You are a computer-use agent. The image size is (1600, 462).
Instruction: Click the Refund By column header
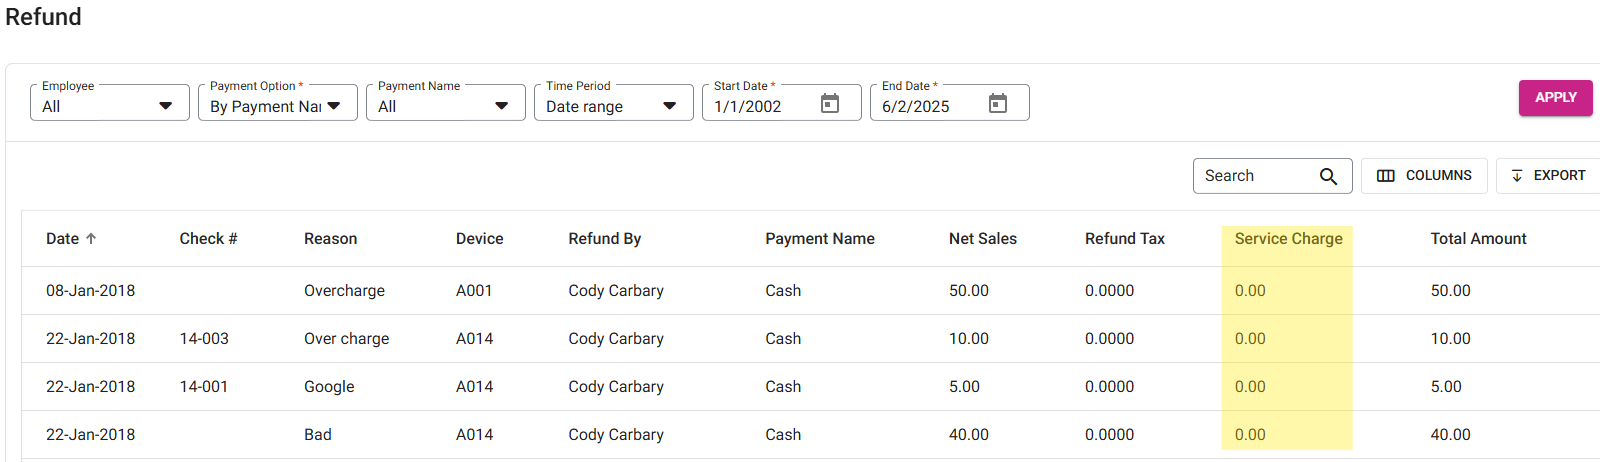click(604, 239)
